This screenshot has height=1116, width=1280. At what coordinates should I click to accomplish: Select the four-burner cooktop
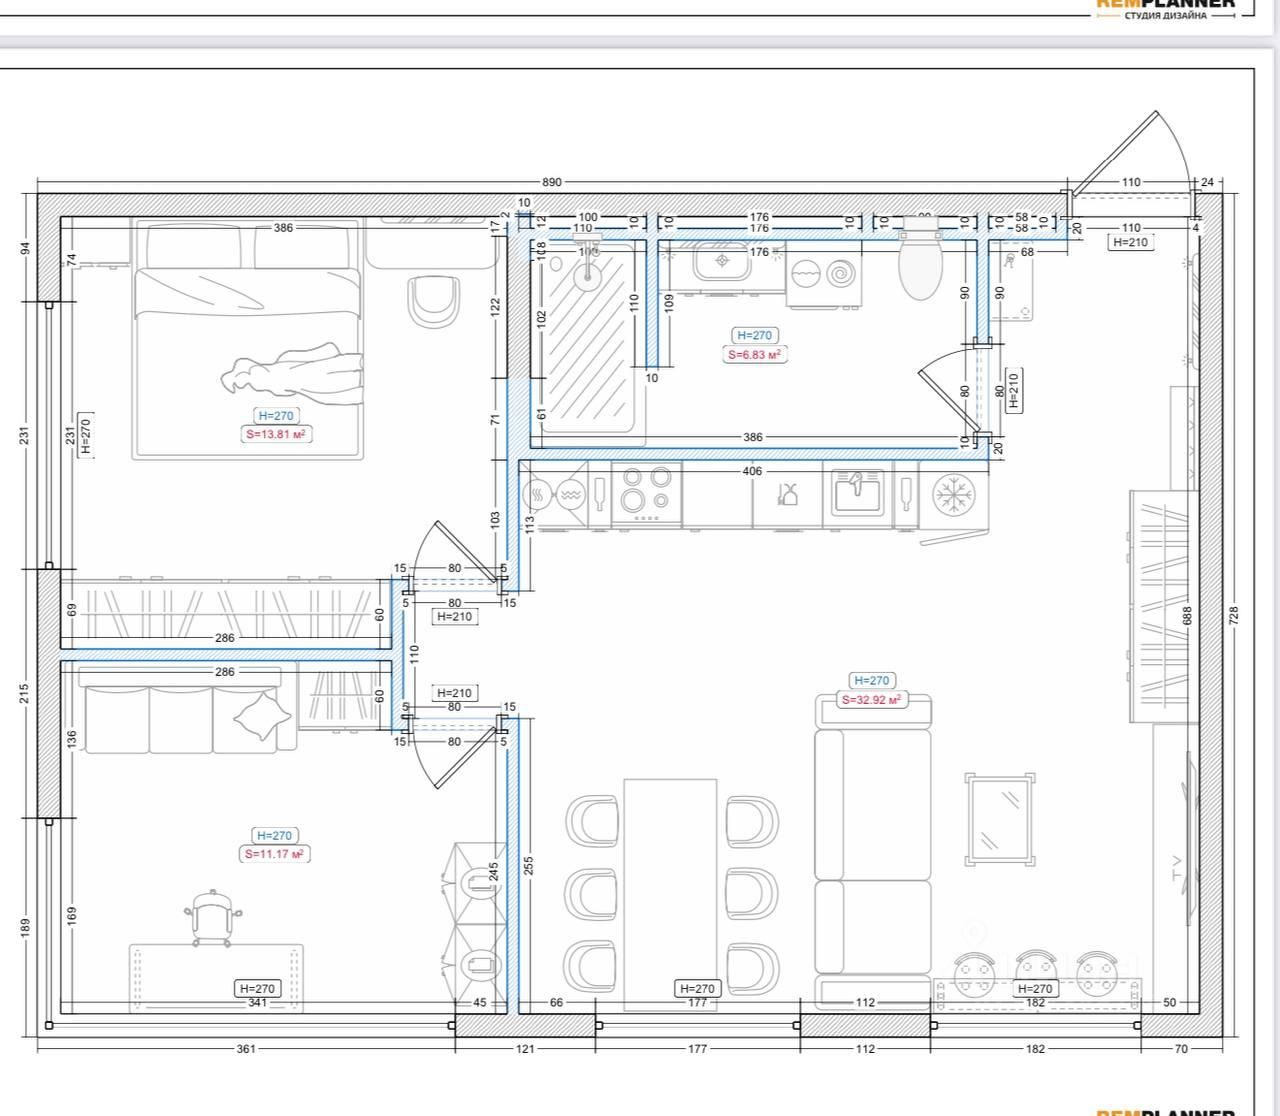[646, 491]
